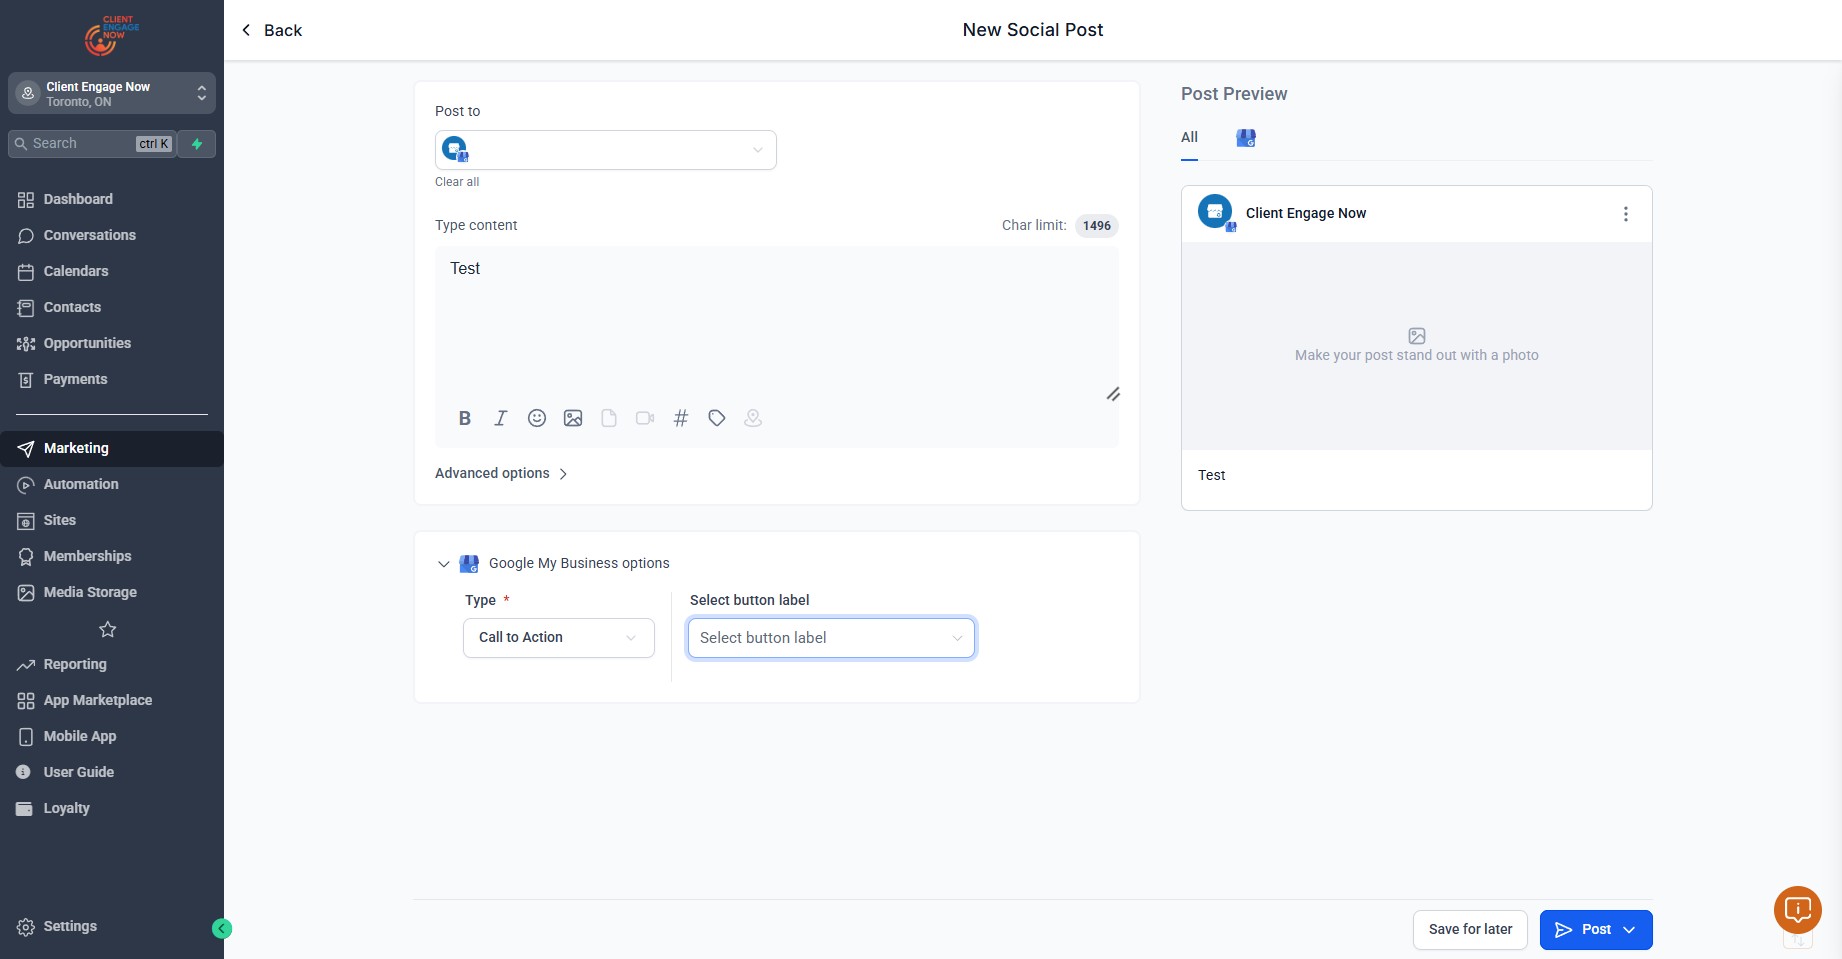Open the Post to account dropdown
Screen dimensions: 1842x959
606,150
